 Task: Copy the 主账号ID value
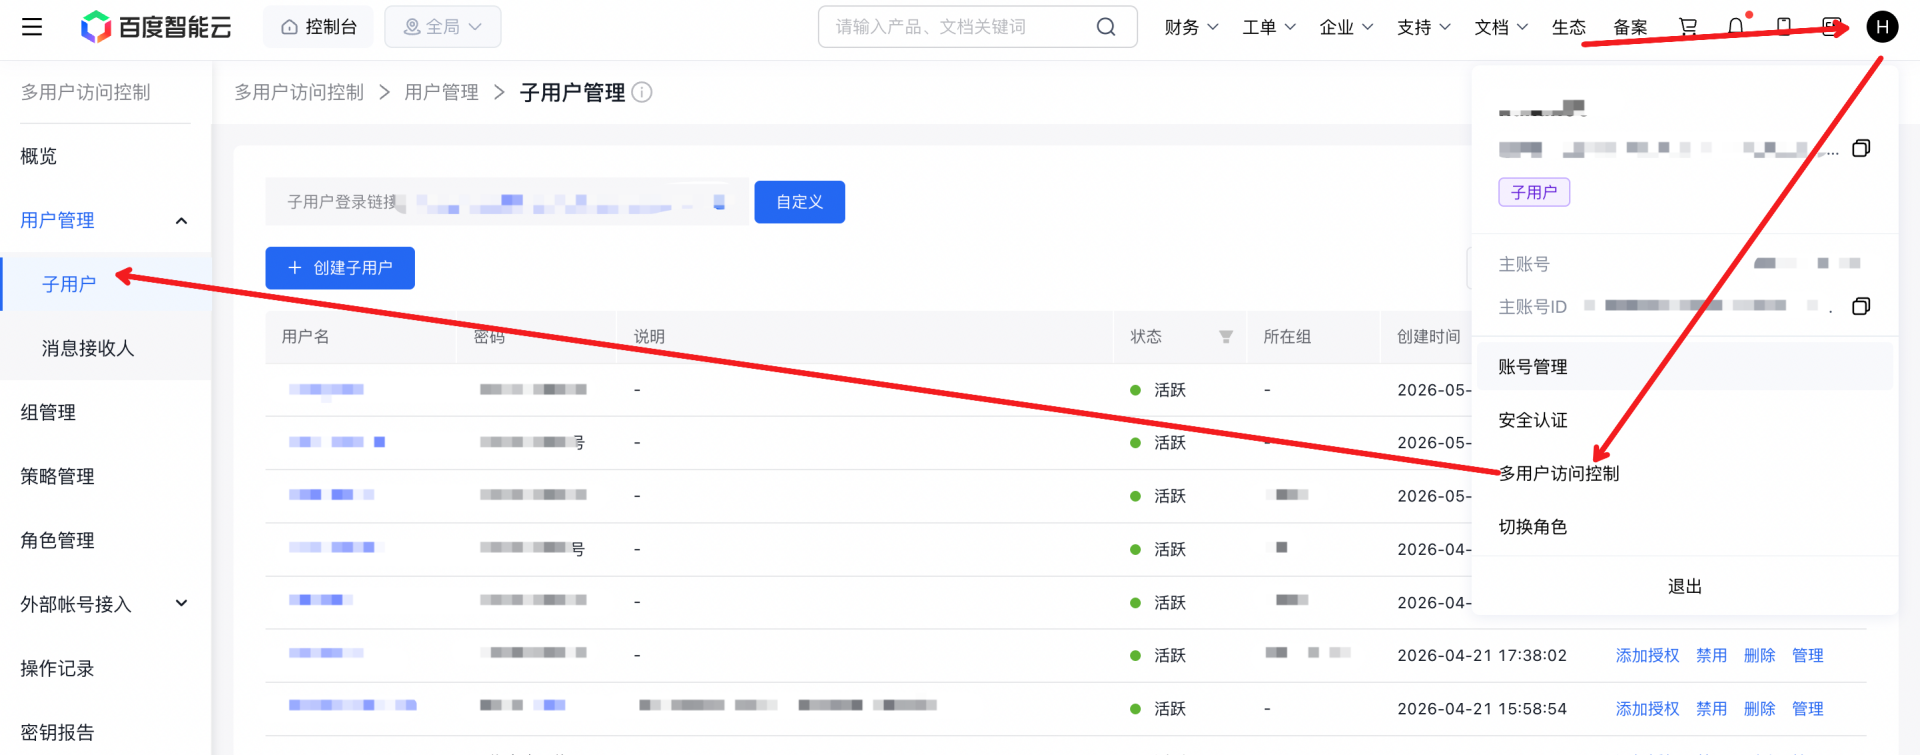click(x=1861, y=306)
